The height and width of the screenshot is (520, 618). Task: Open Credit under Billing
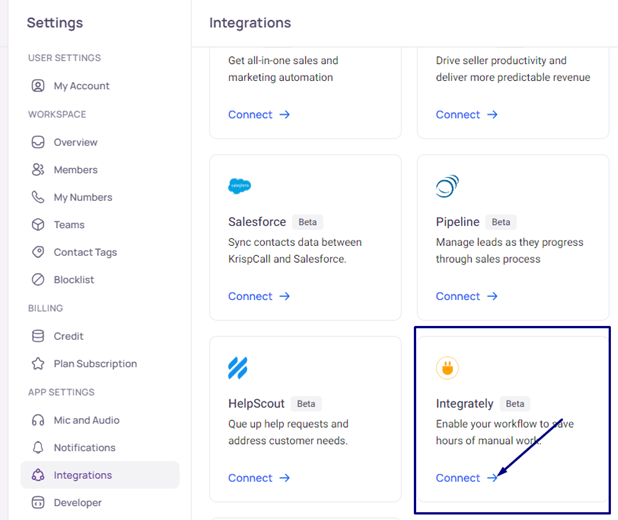tap(68, 336)
